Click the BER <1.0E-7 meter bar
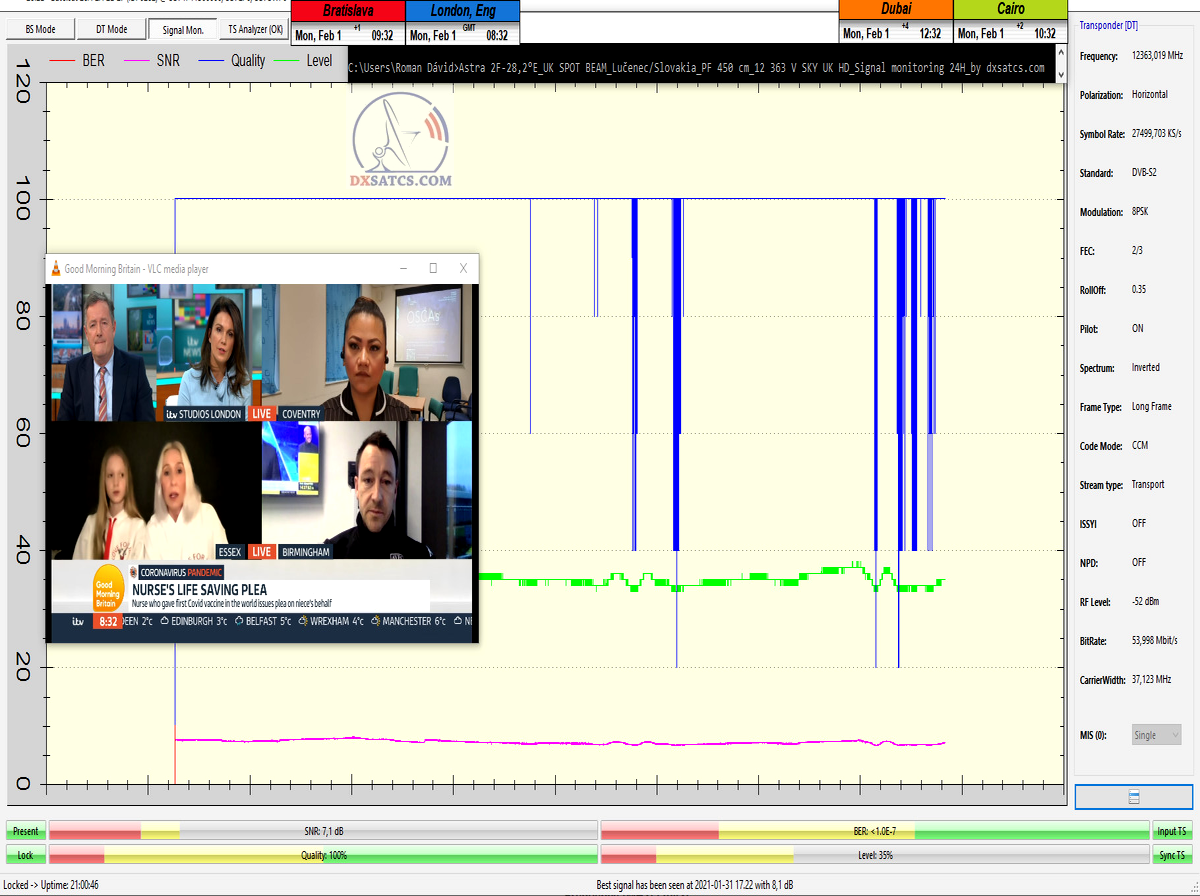Screen dimensions: 1200x896 pos(874,831)
